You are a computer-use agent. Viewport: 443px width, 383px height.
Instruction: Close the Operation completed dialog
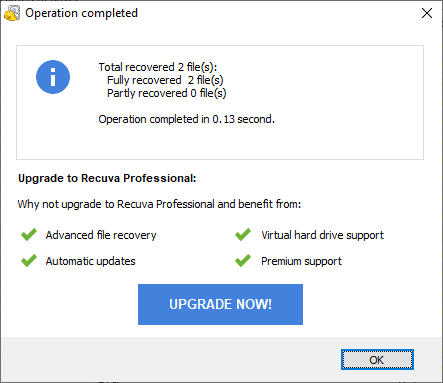(427, 13)
